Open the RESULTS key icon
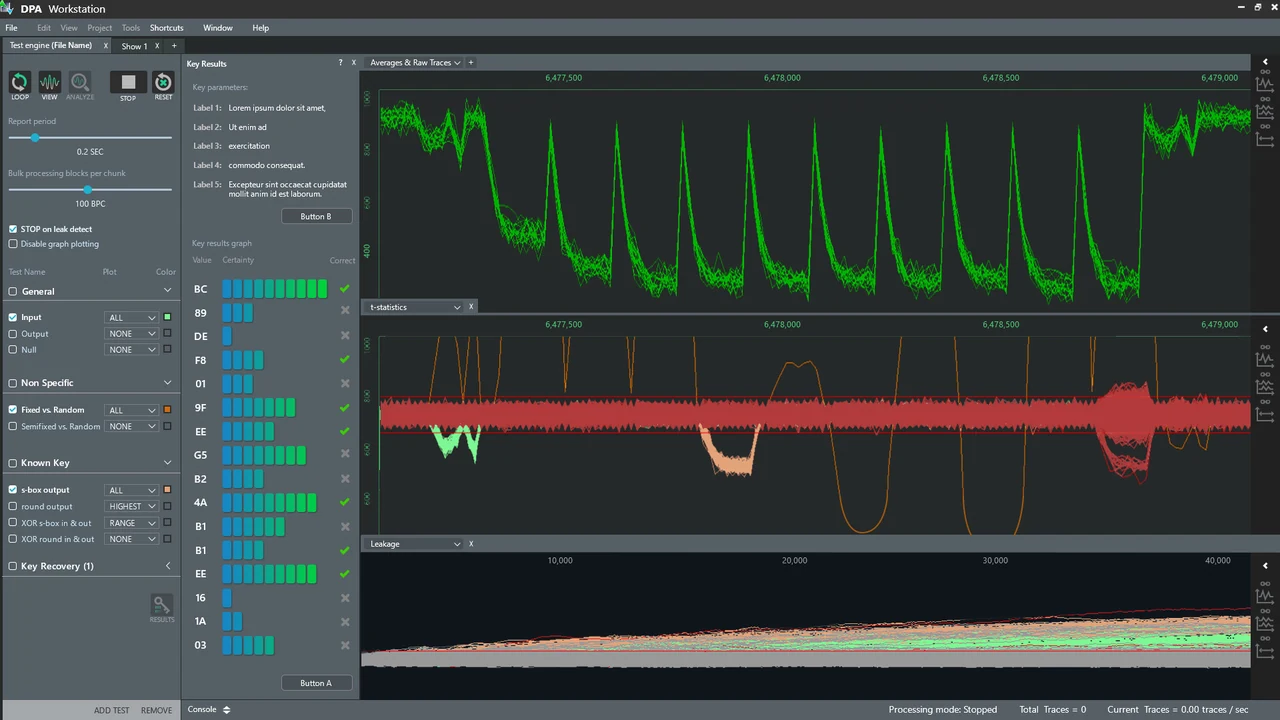This screenshot has height=720, width=1280. pyautogui.click(x=162, y=606)
